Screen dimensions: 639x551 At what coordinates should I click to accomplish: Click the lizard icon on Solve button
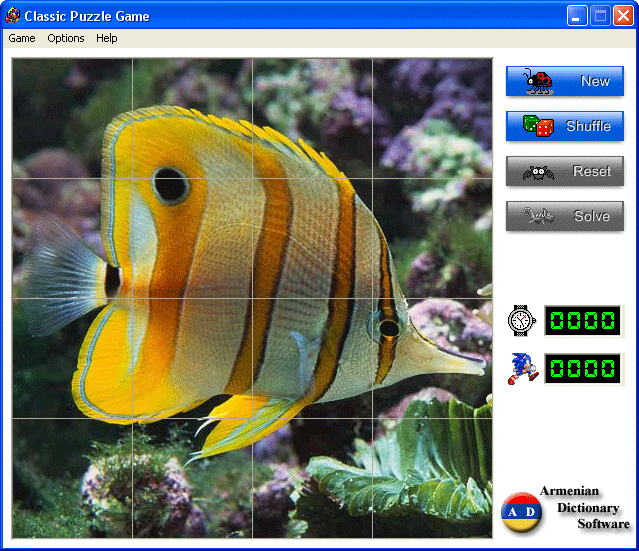tap(538, 215)
